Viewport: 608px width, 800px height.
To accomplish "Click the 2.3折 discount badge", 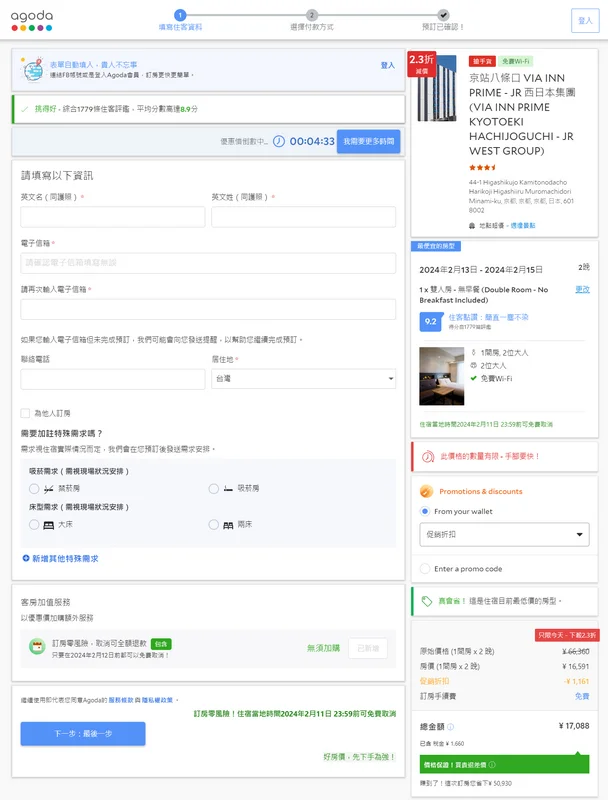I will [421, 63].
